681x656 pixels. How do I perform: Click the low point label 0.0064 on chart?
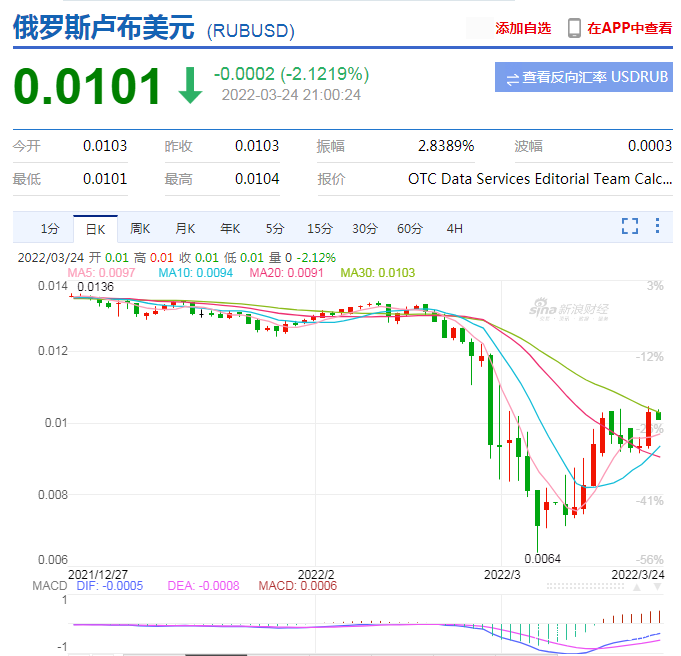542,559
